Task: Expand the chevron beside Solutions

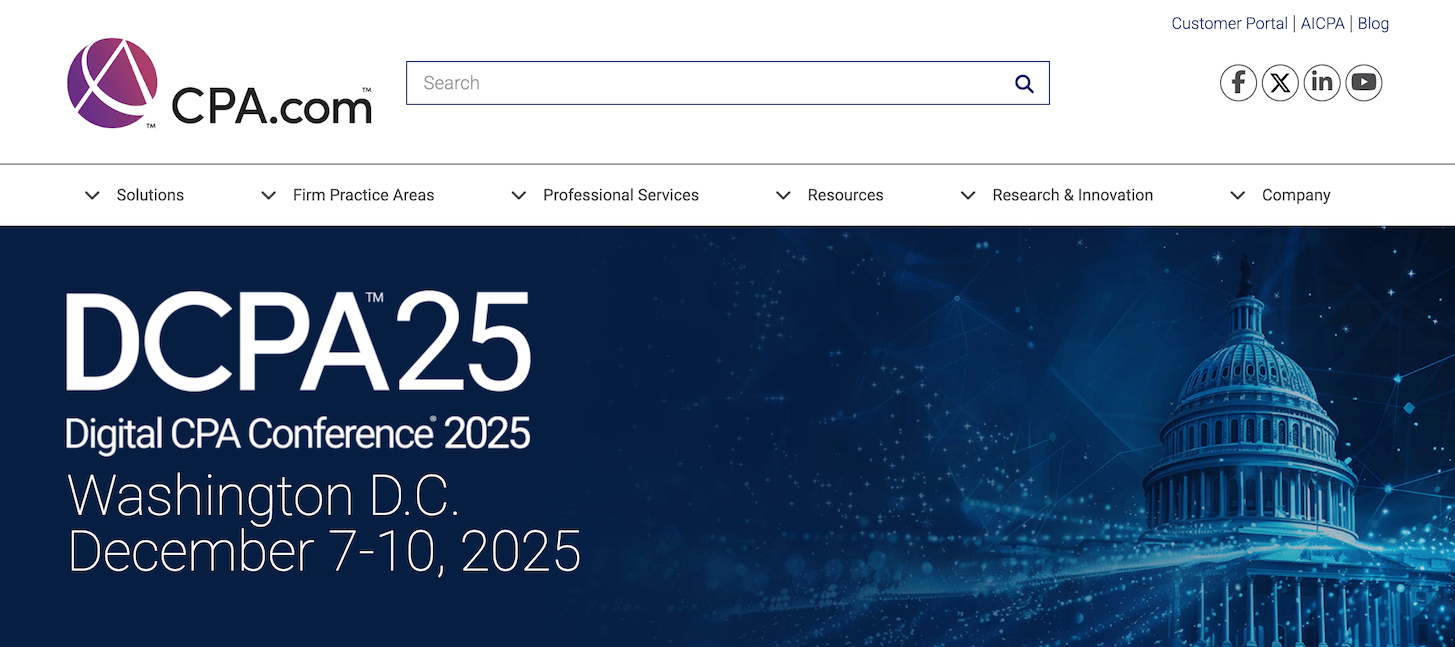Action: tap(92, 195)
